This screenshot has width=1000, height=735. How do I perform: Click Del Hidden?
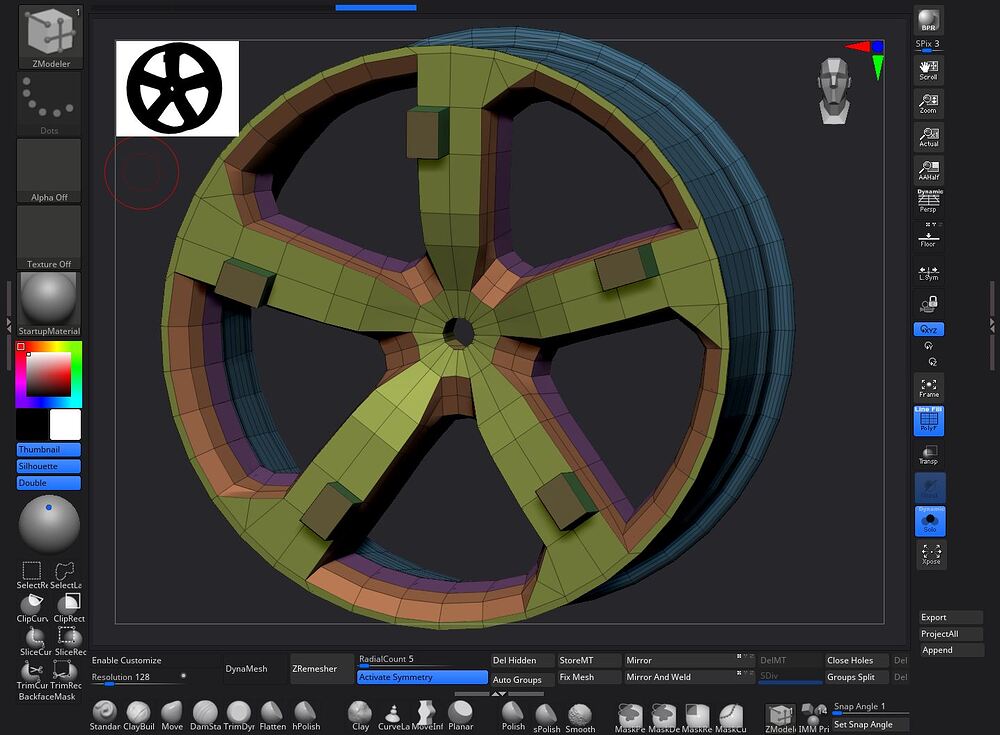(522, 660)
